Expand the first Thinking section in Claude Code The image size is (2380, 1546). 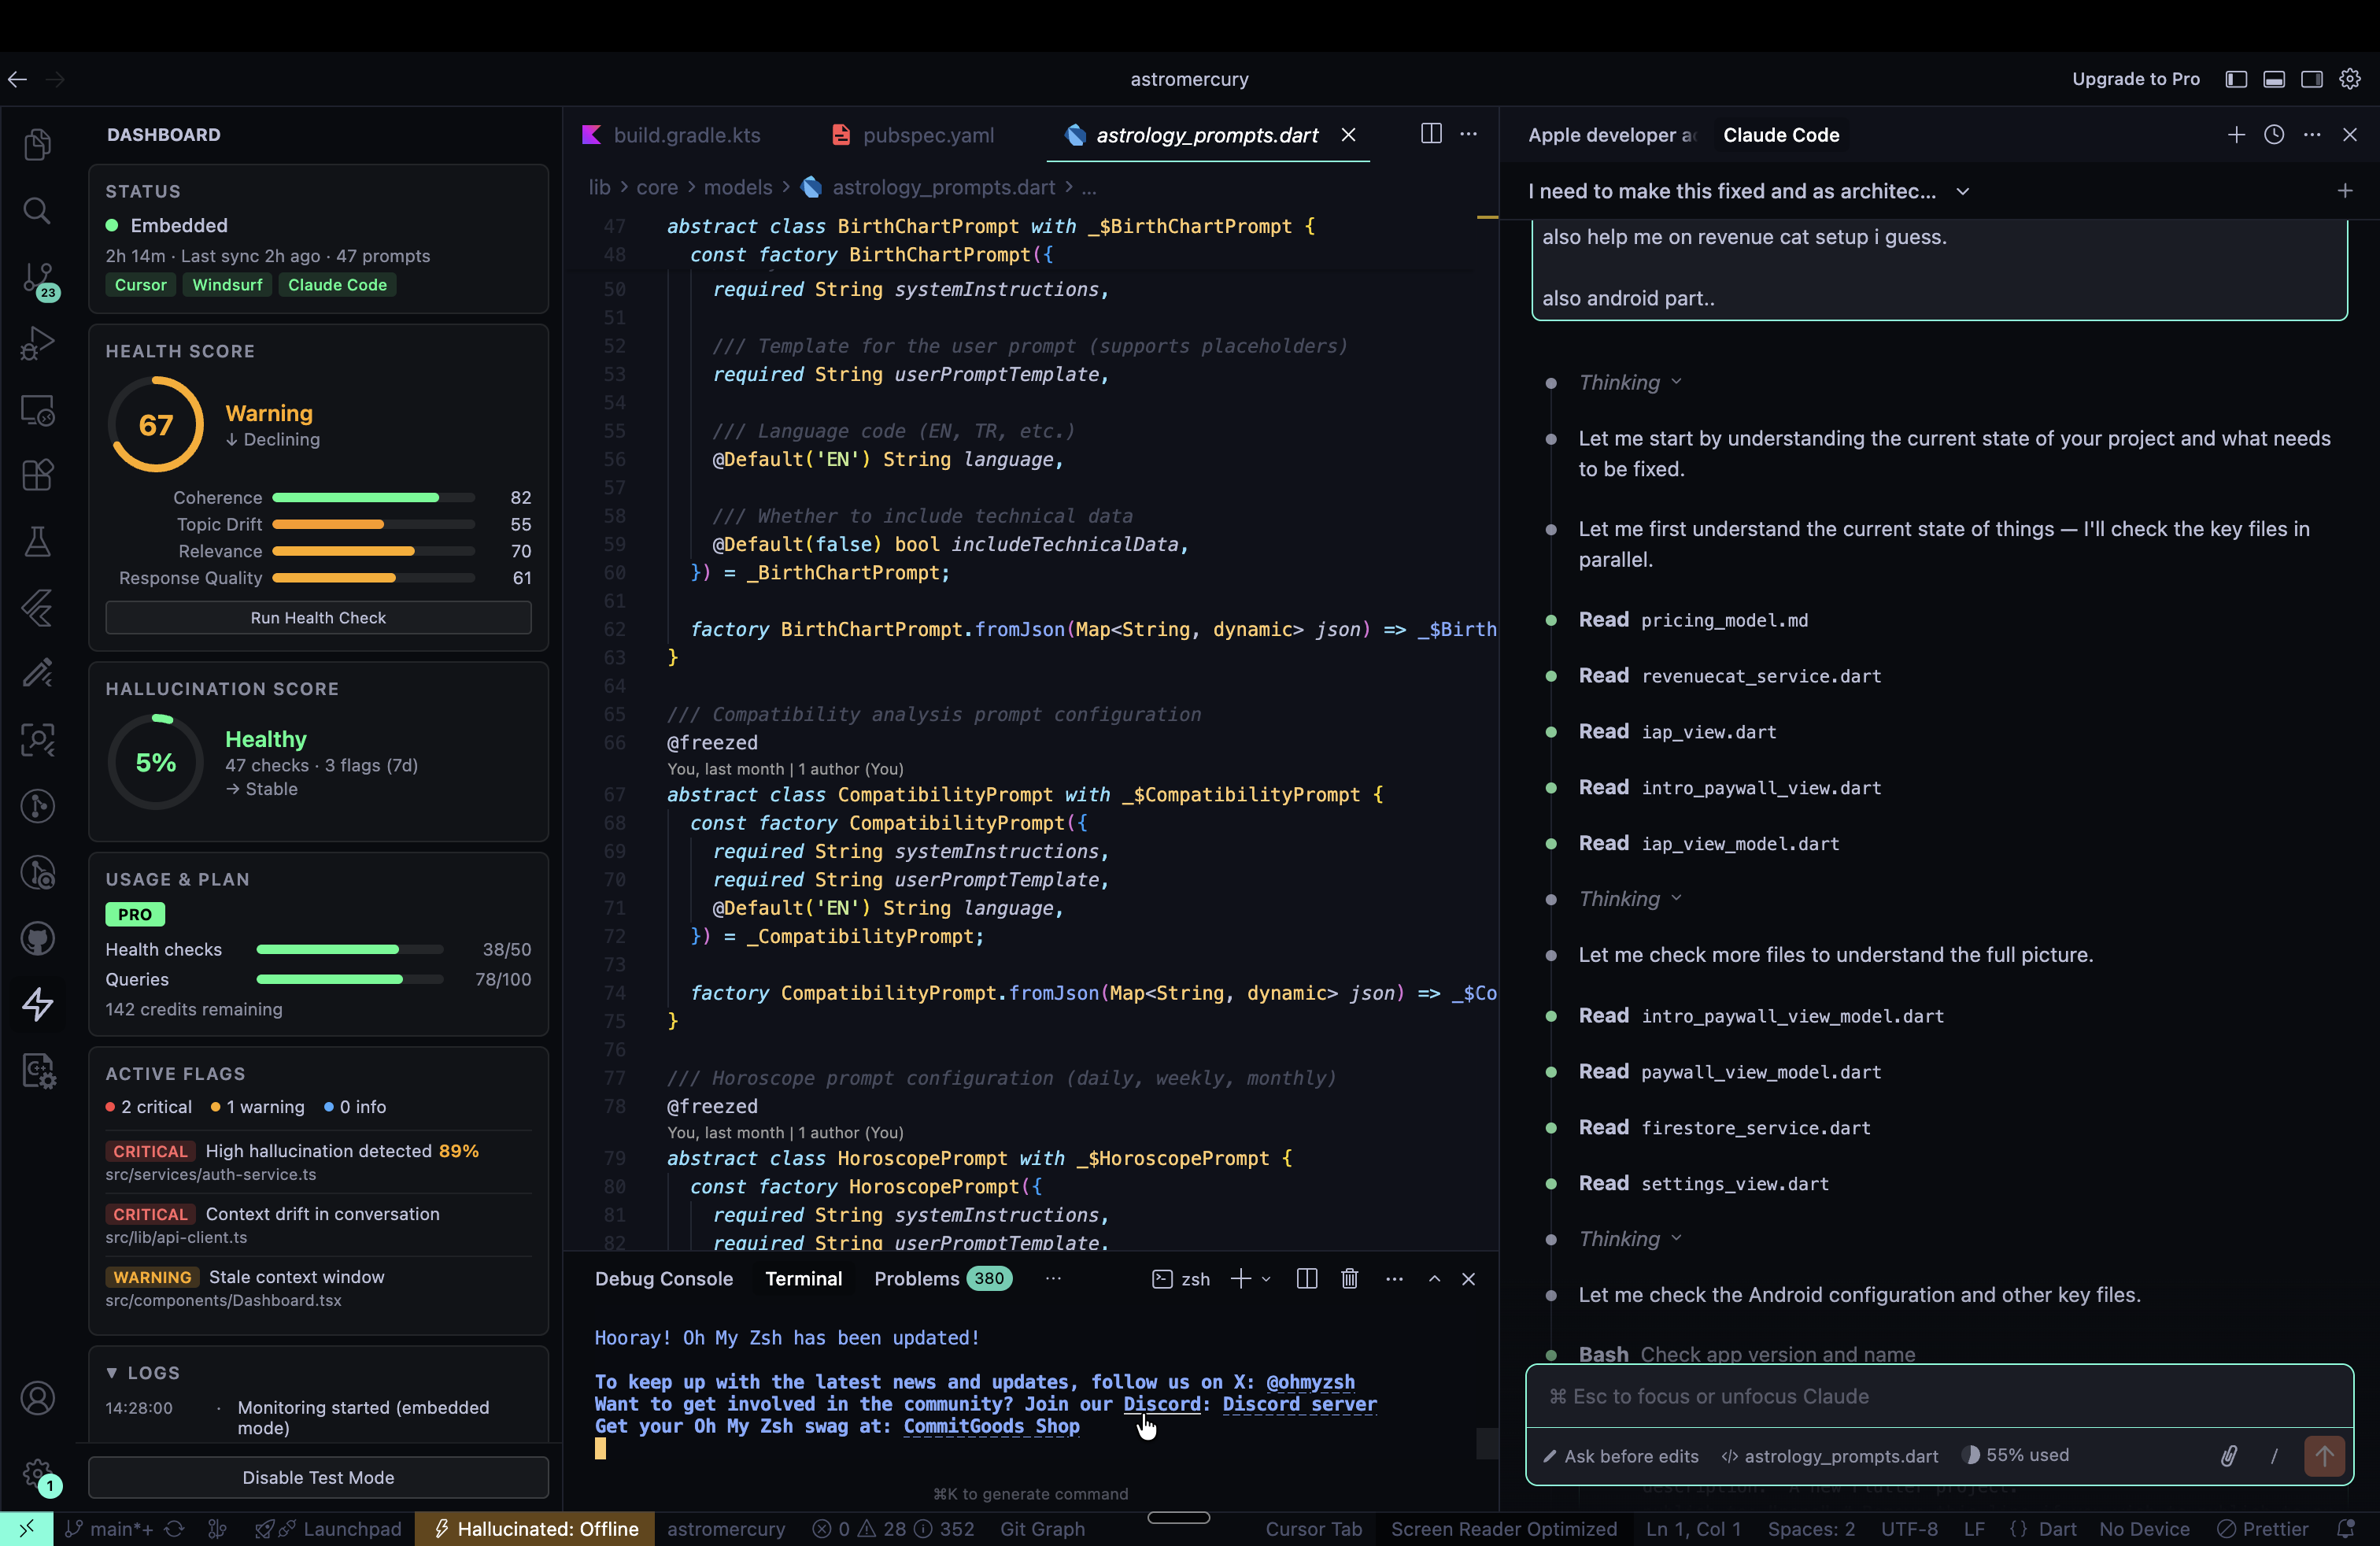click(x=1624, y=382)
